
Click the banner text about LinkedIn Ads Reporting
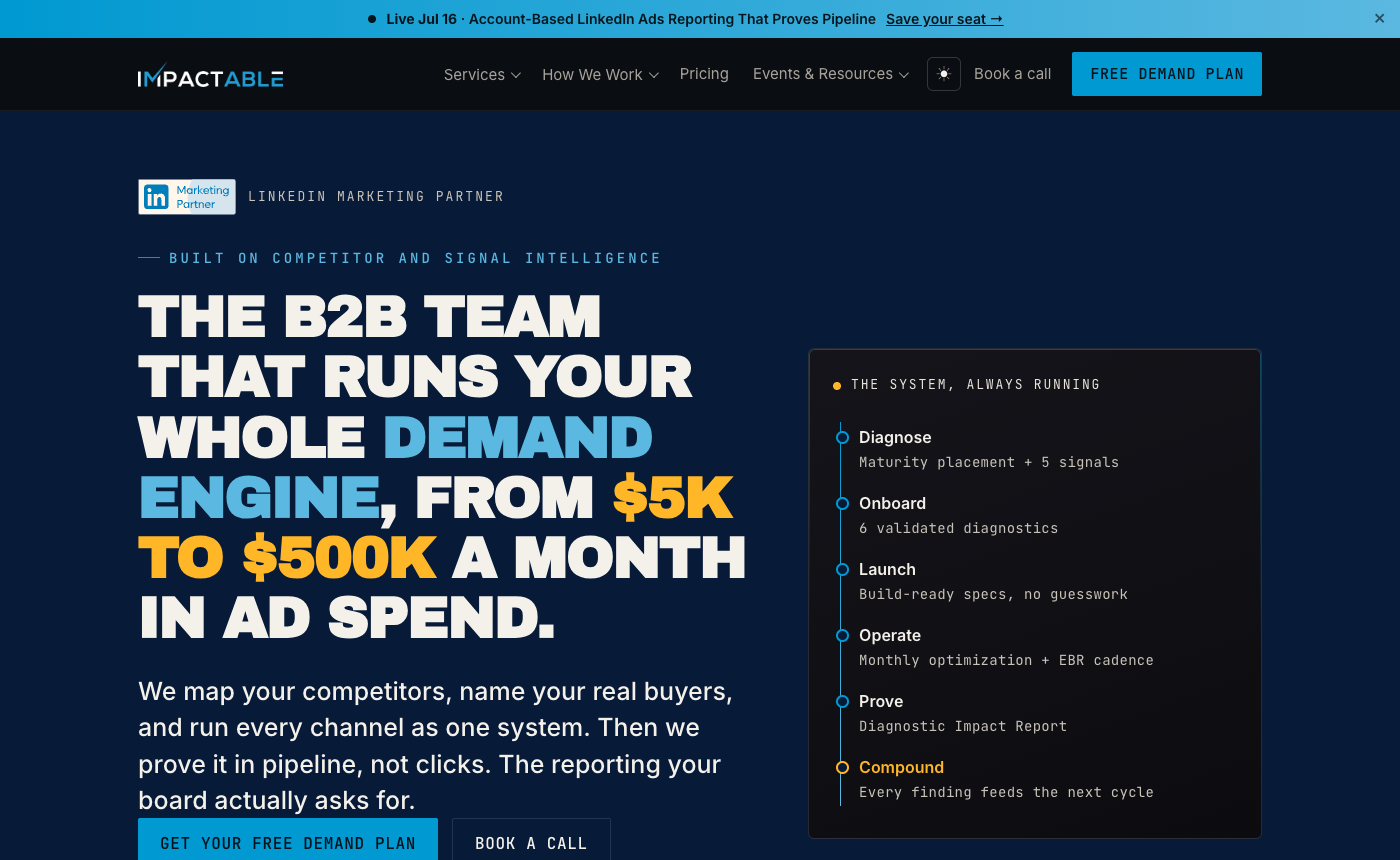coord(631,19)
